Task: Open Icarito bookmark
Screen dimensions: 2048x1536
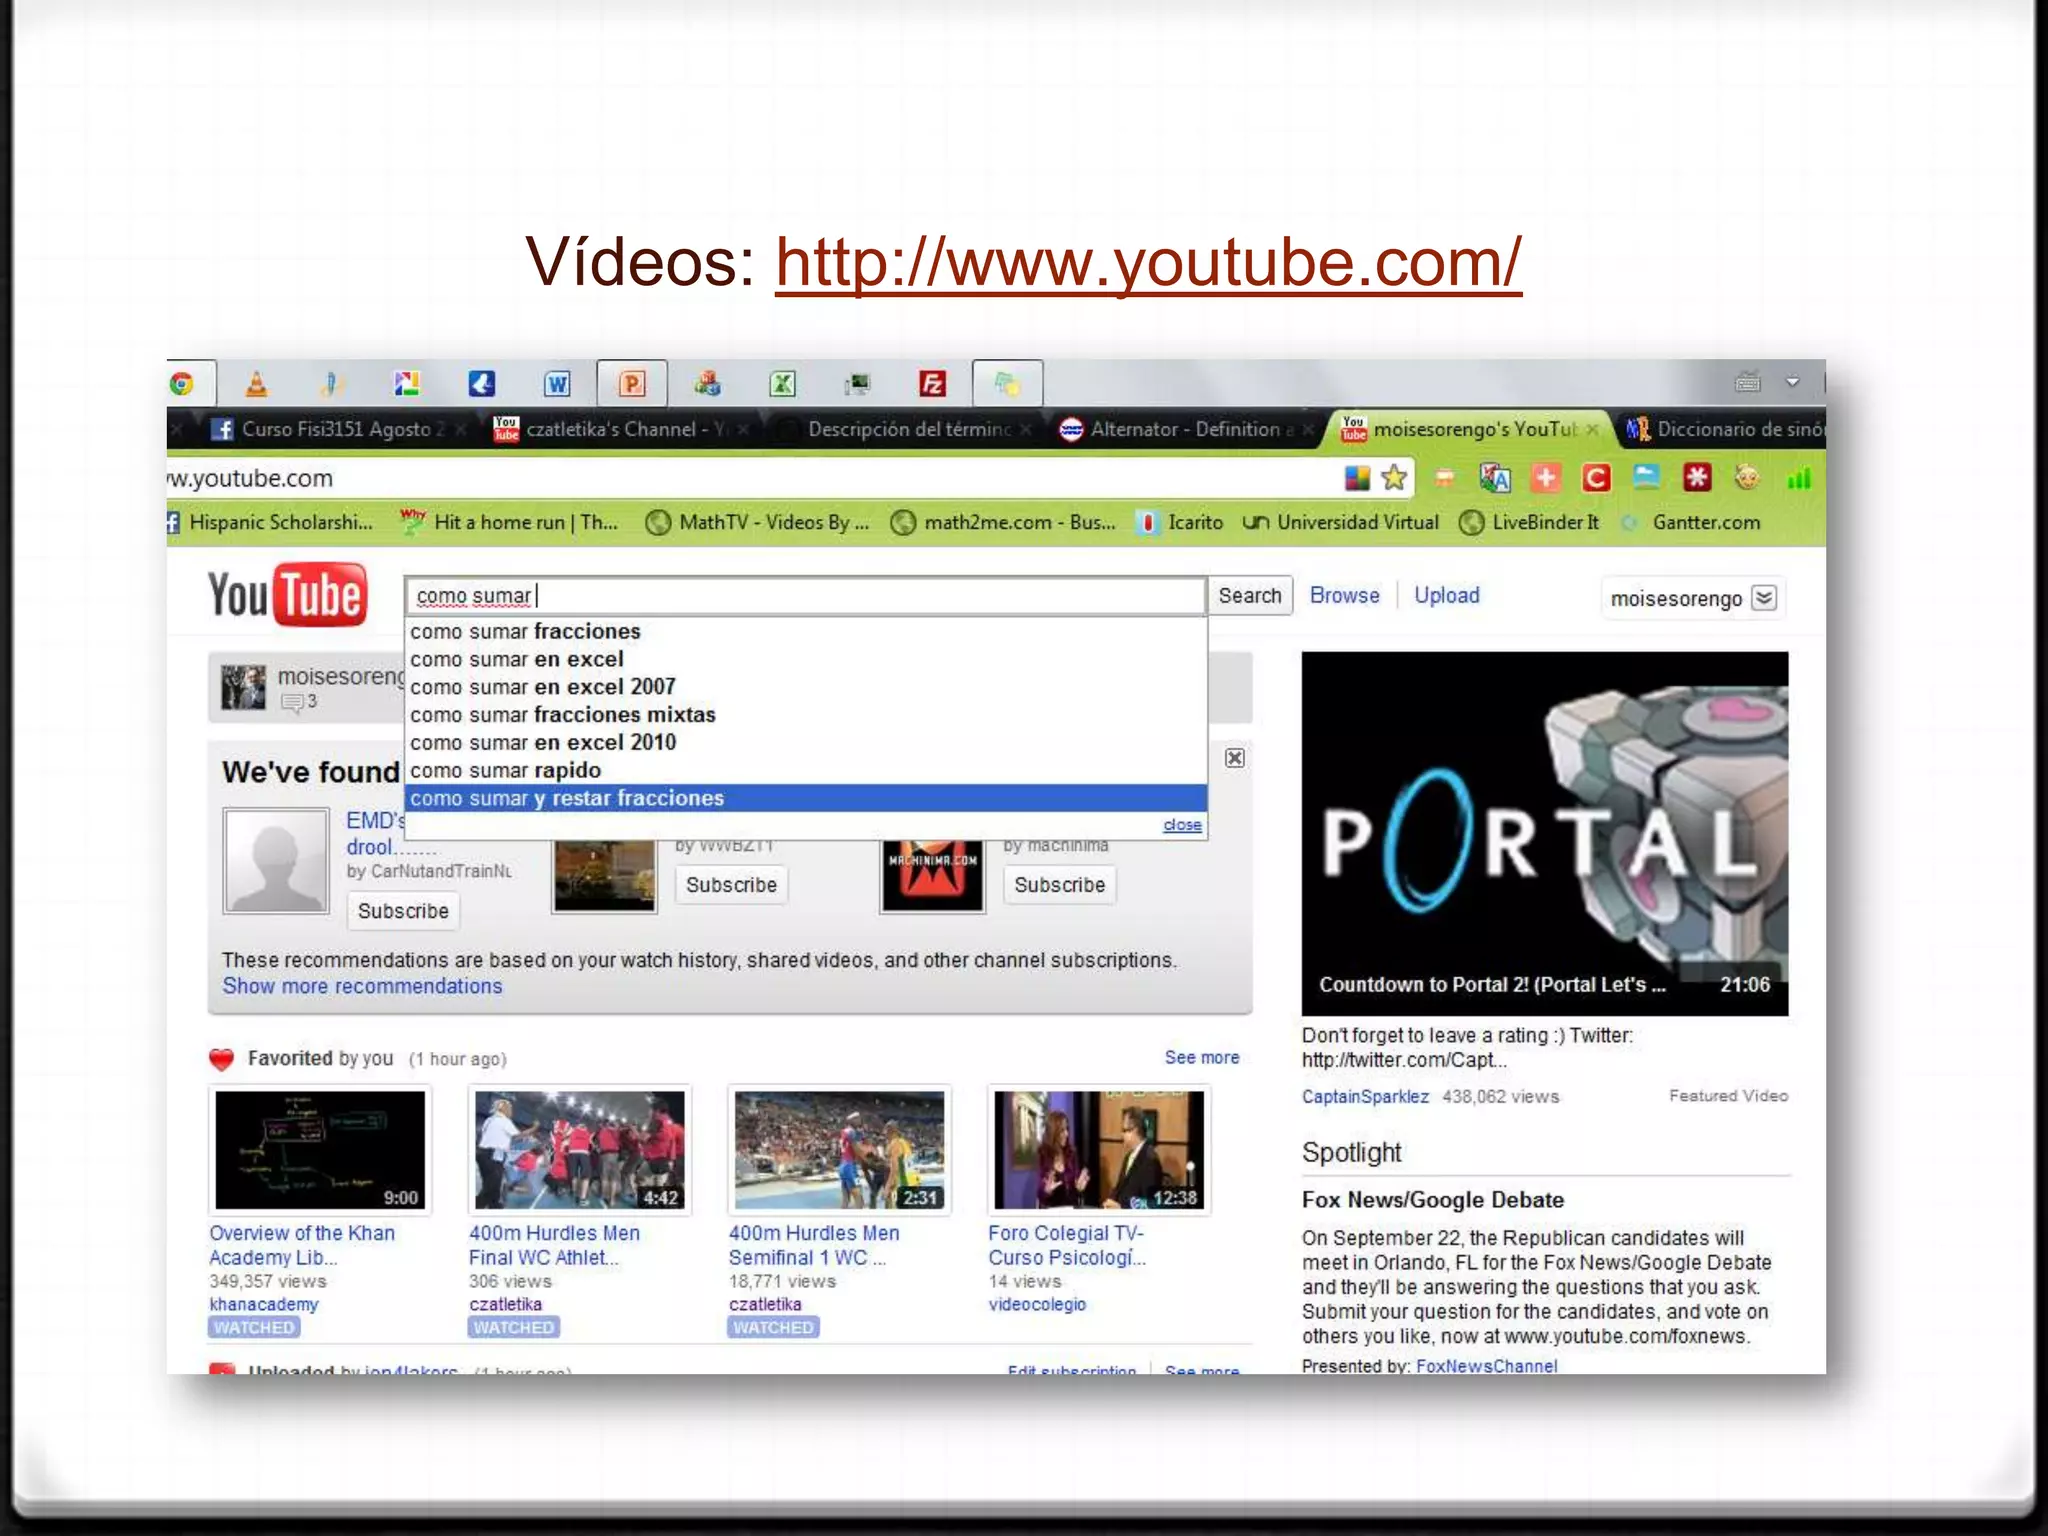Action: point(1180,522)
